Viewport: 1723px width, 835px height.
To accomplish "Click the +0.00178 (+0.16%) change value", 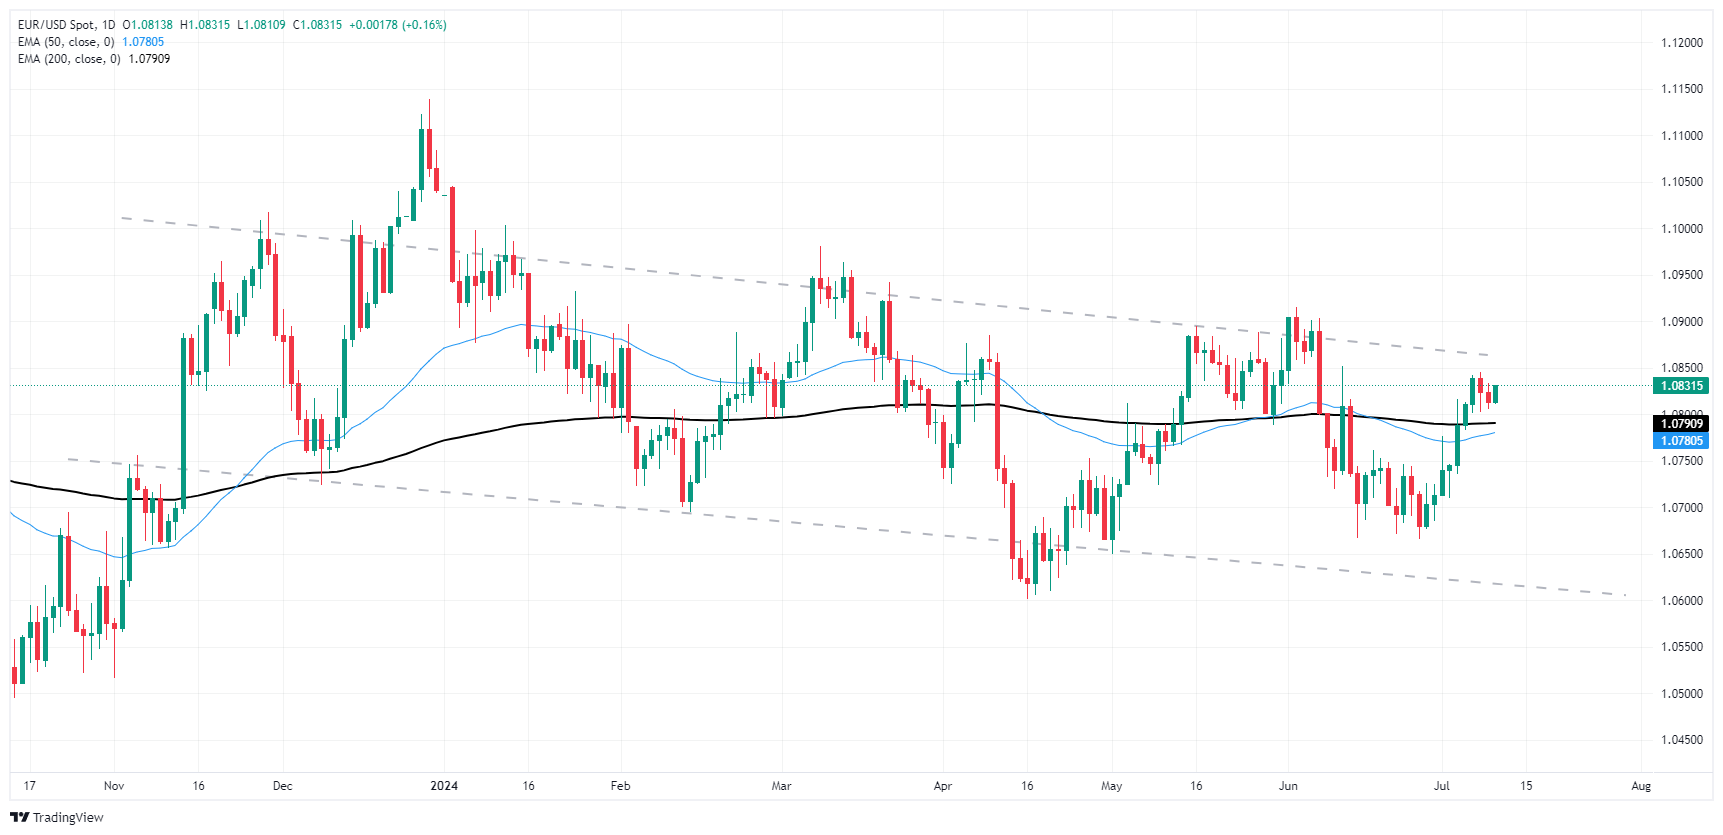I will pyautogui.click(x=398, y=25).
